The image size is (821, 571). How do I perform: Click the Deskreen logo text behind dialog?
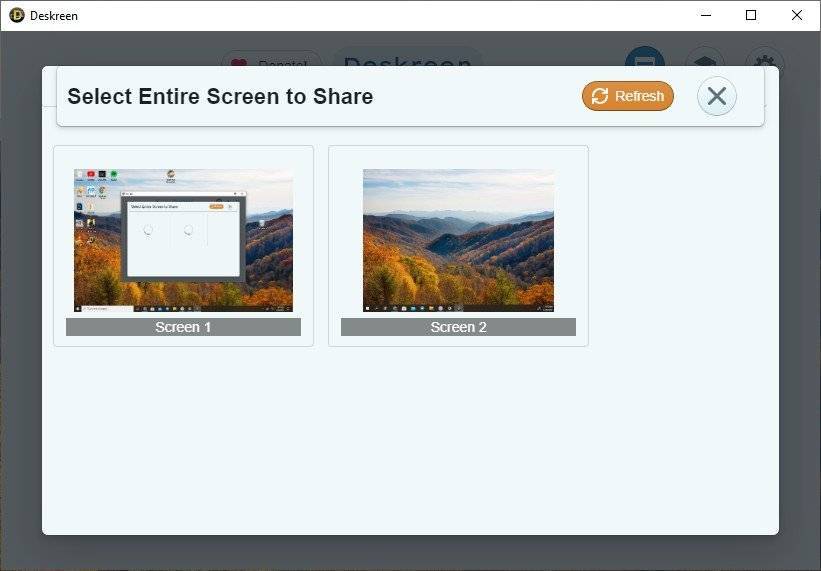tap(407, 60)
